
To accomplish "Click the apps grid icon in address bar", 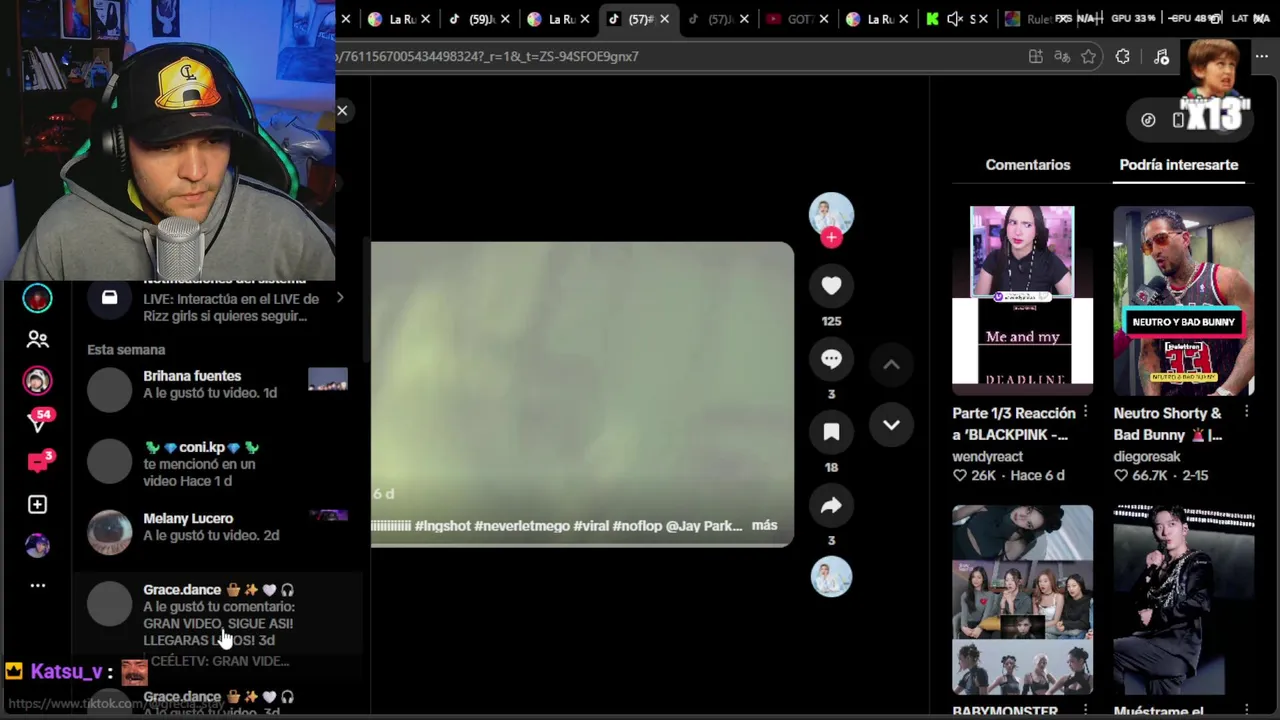I will coord(1036,57).
